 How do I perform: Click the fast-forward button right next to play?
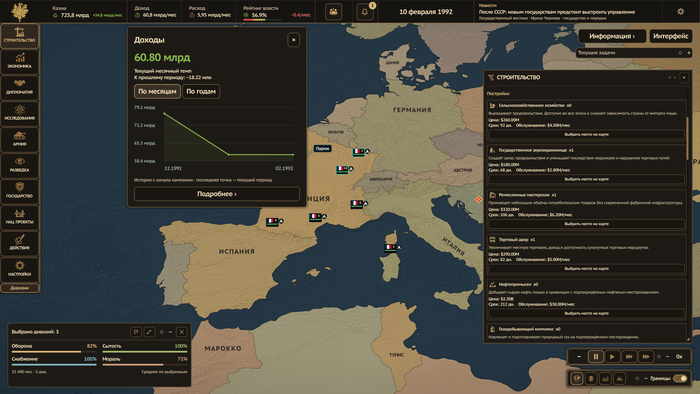click(629, 357)
